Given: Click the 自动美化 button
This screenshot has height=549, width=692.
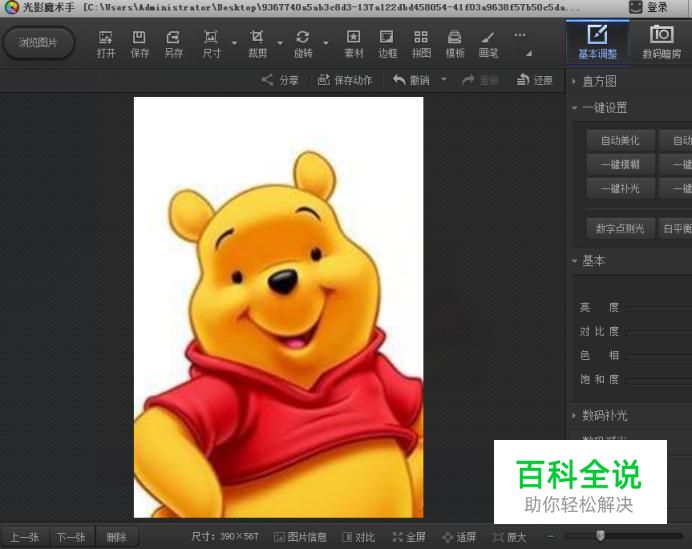Looking at the screenshot, I should pyautogui.click(x=620, y=140).
